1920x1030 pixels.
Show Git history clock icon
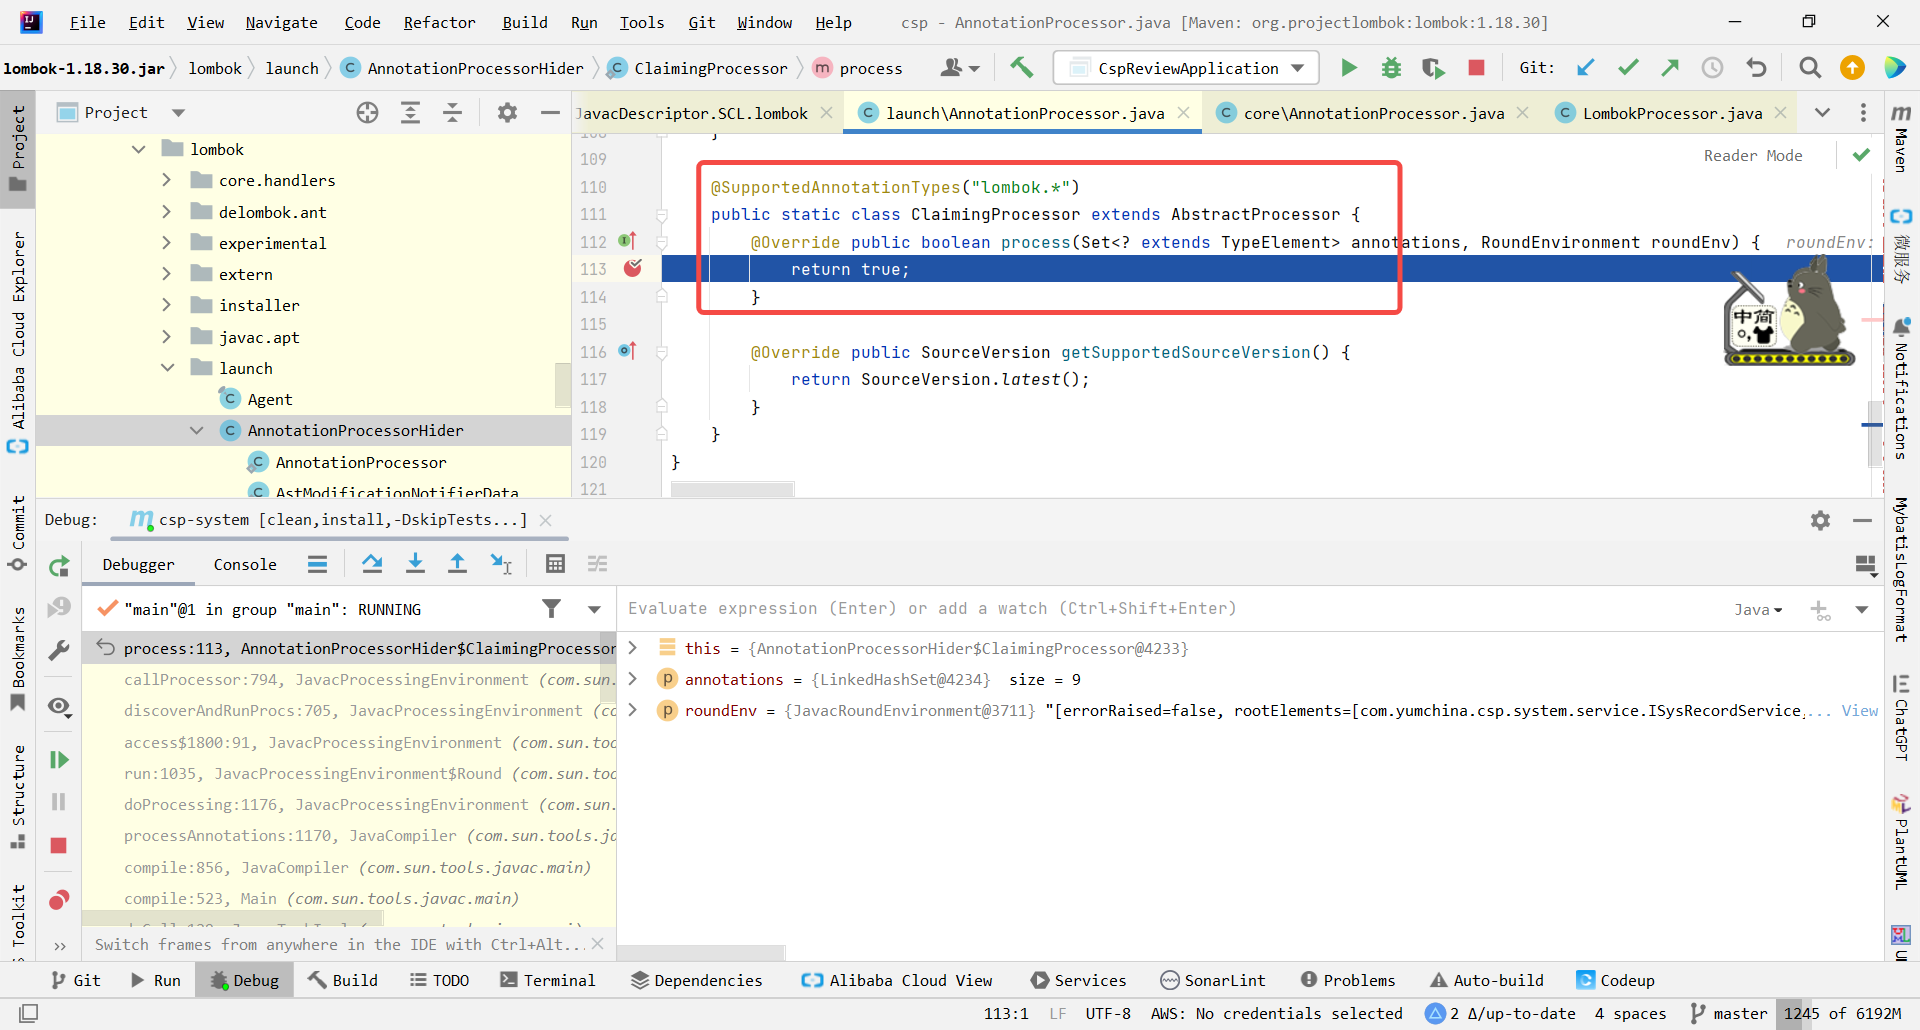tap(1713, 67)
